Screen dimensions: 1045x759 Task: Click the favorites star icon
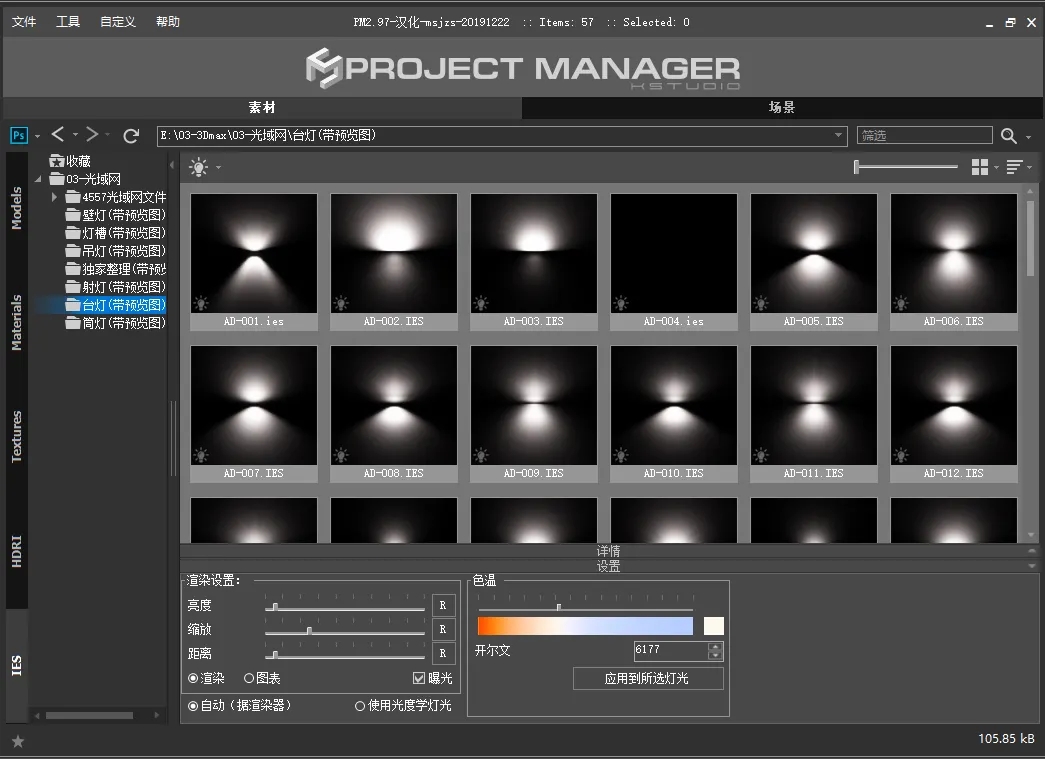(x=17, y=741)
